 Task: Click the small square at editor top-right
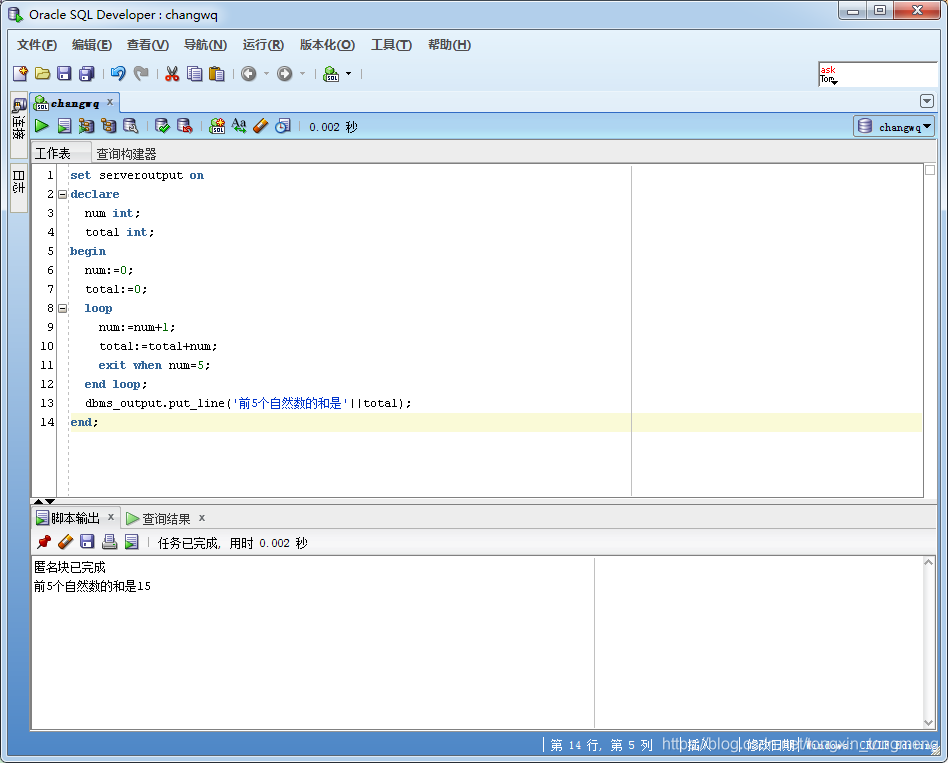(x=930, y=170)
